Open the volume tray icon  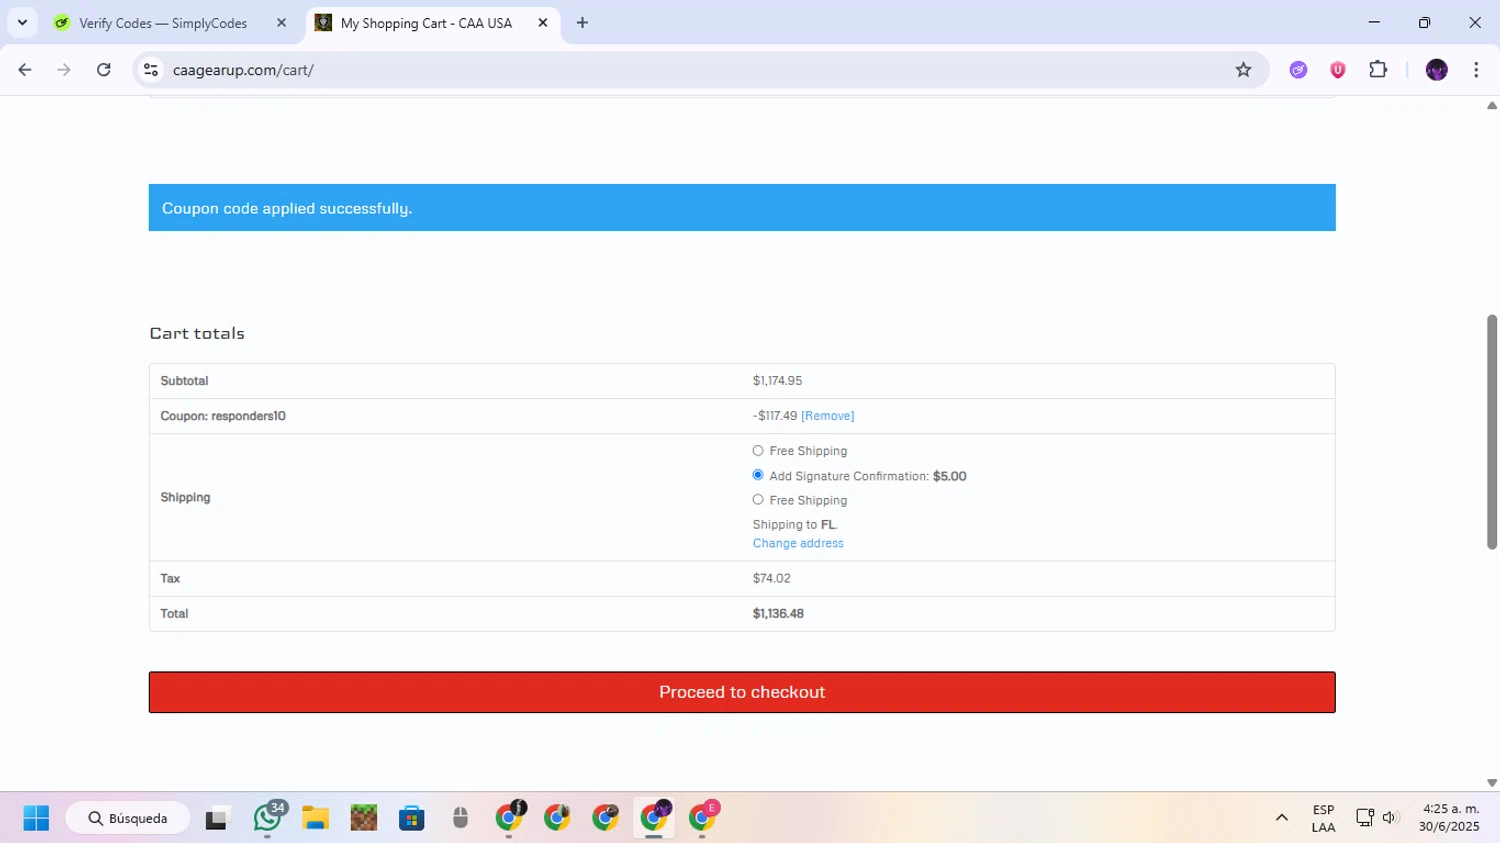1389,818
